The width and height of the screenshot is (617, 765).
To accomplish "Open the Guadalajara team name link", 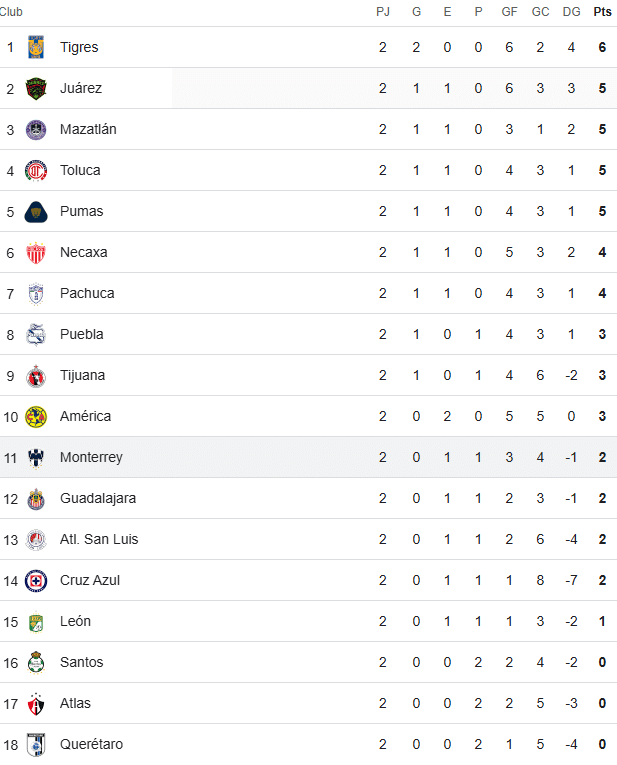I will 98,498.
